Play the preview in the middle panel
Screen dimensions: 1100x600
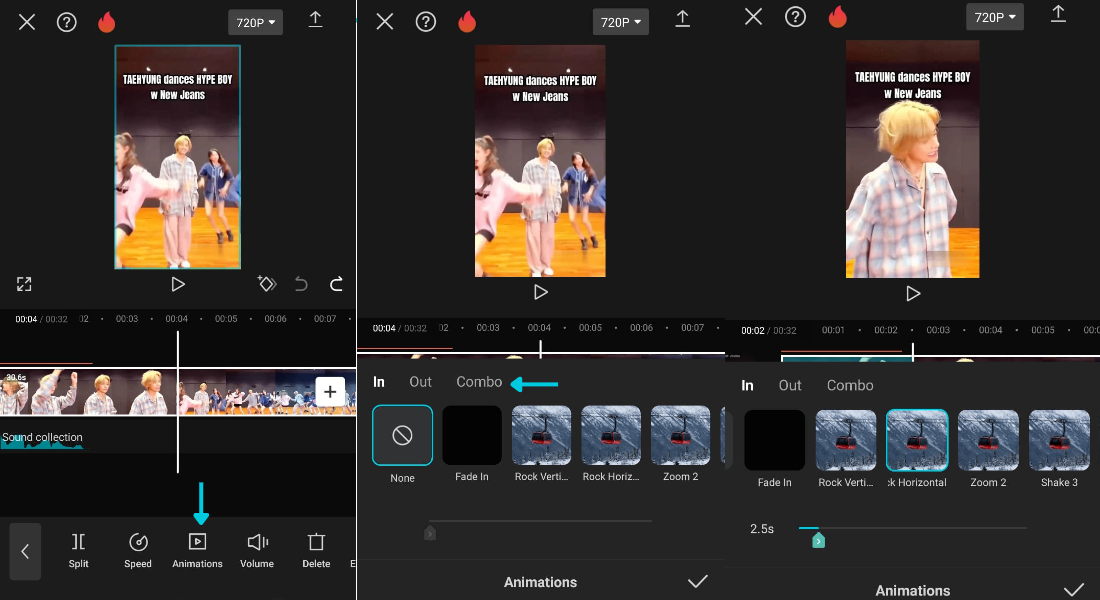click(540, 292)
